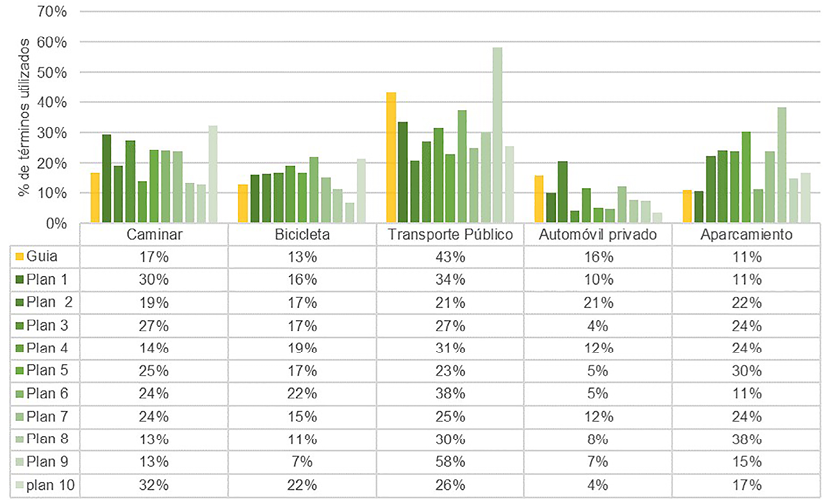Select the Transporte Público column header
827x503 pixels.
(x=451, y=233)
